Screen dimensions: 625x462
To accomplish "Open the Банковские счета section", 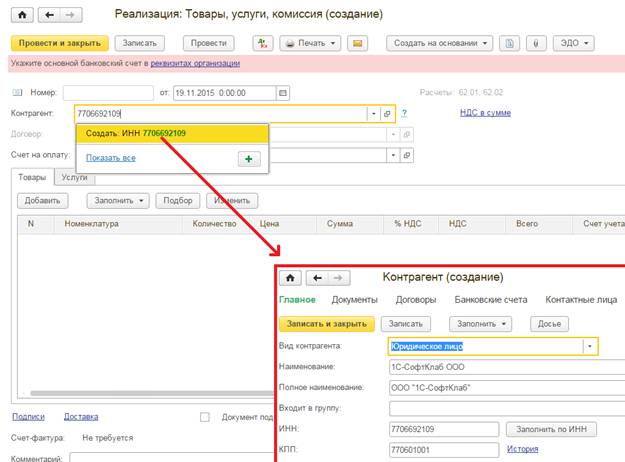I will coord(491,300).
